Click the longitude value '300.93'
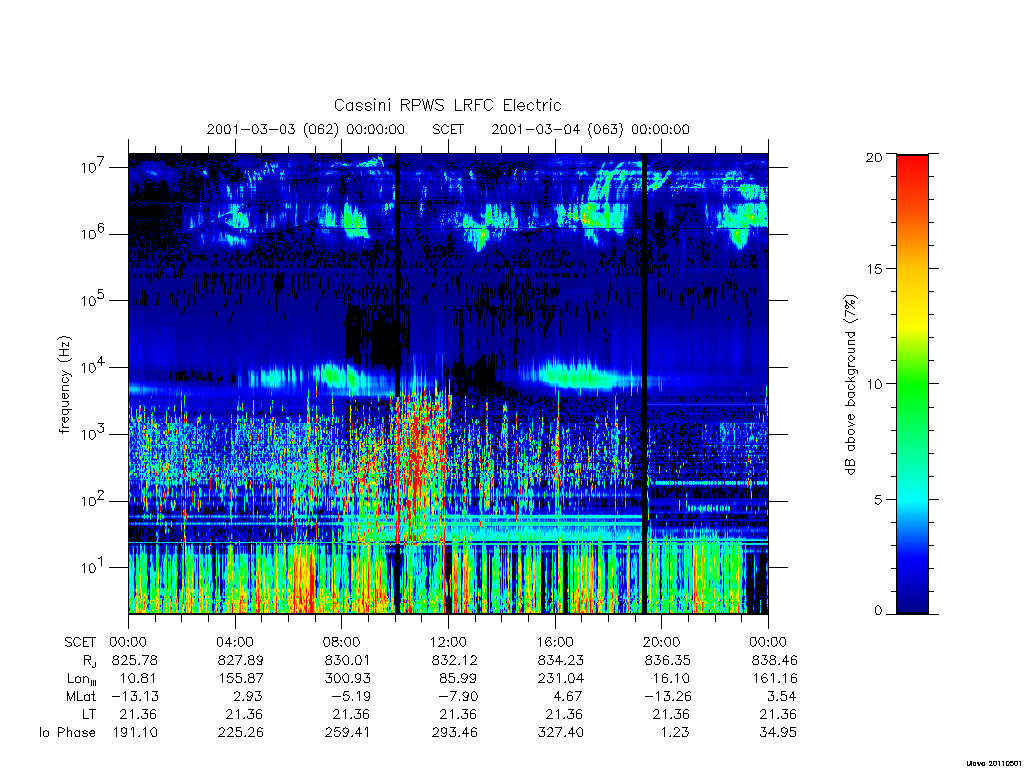 click(x=347, y=679)
